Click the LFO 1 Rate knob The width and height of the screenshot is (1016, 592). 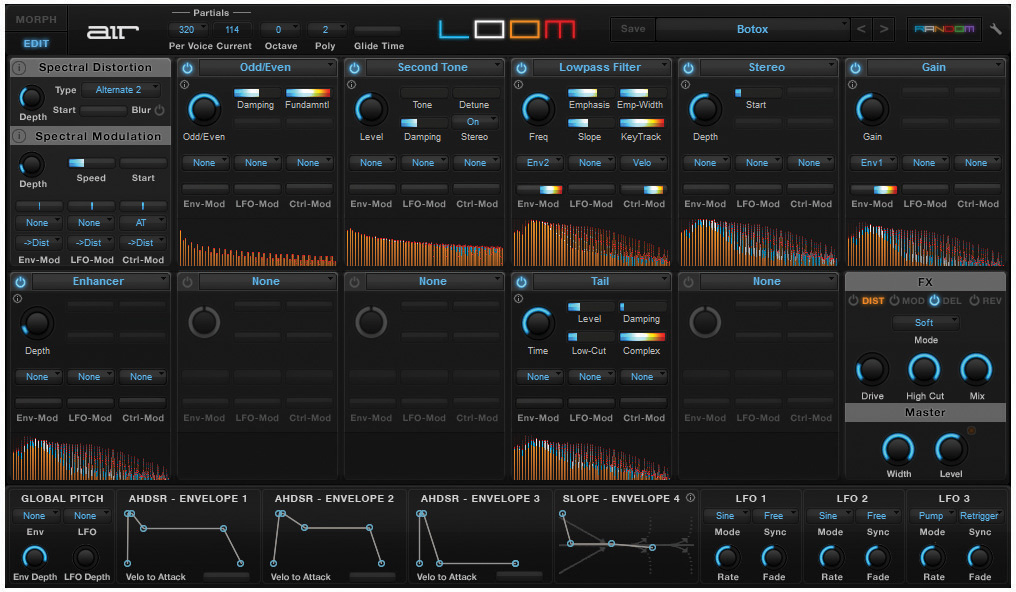click(728, 557)
